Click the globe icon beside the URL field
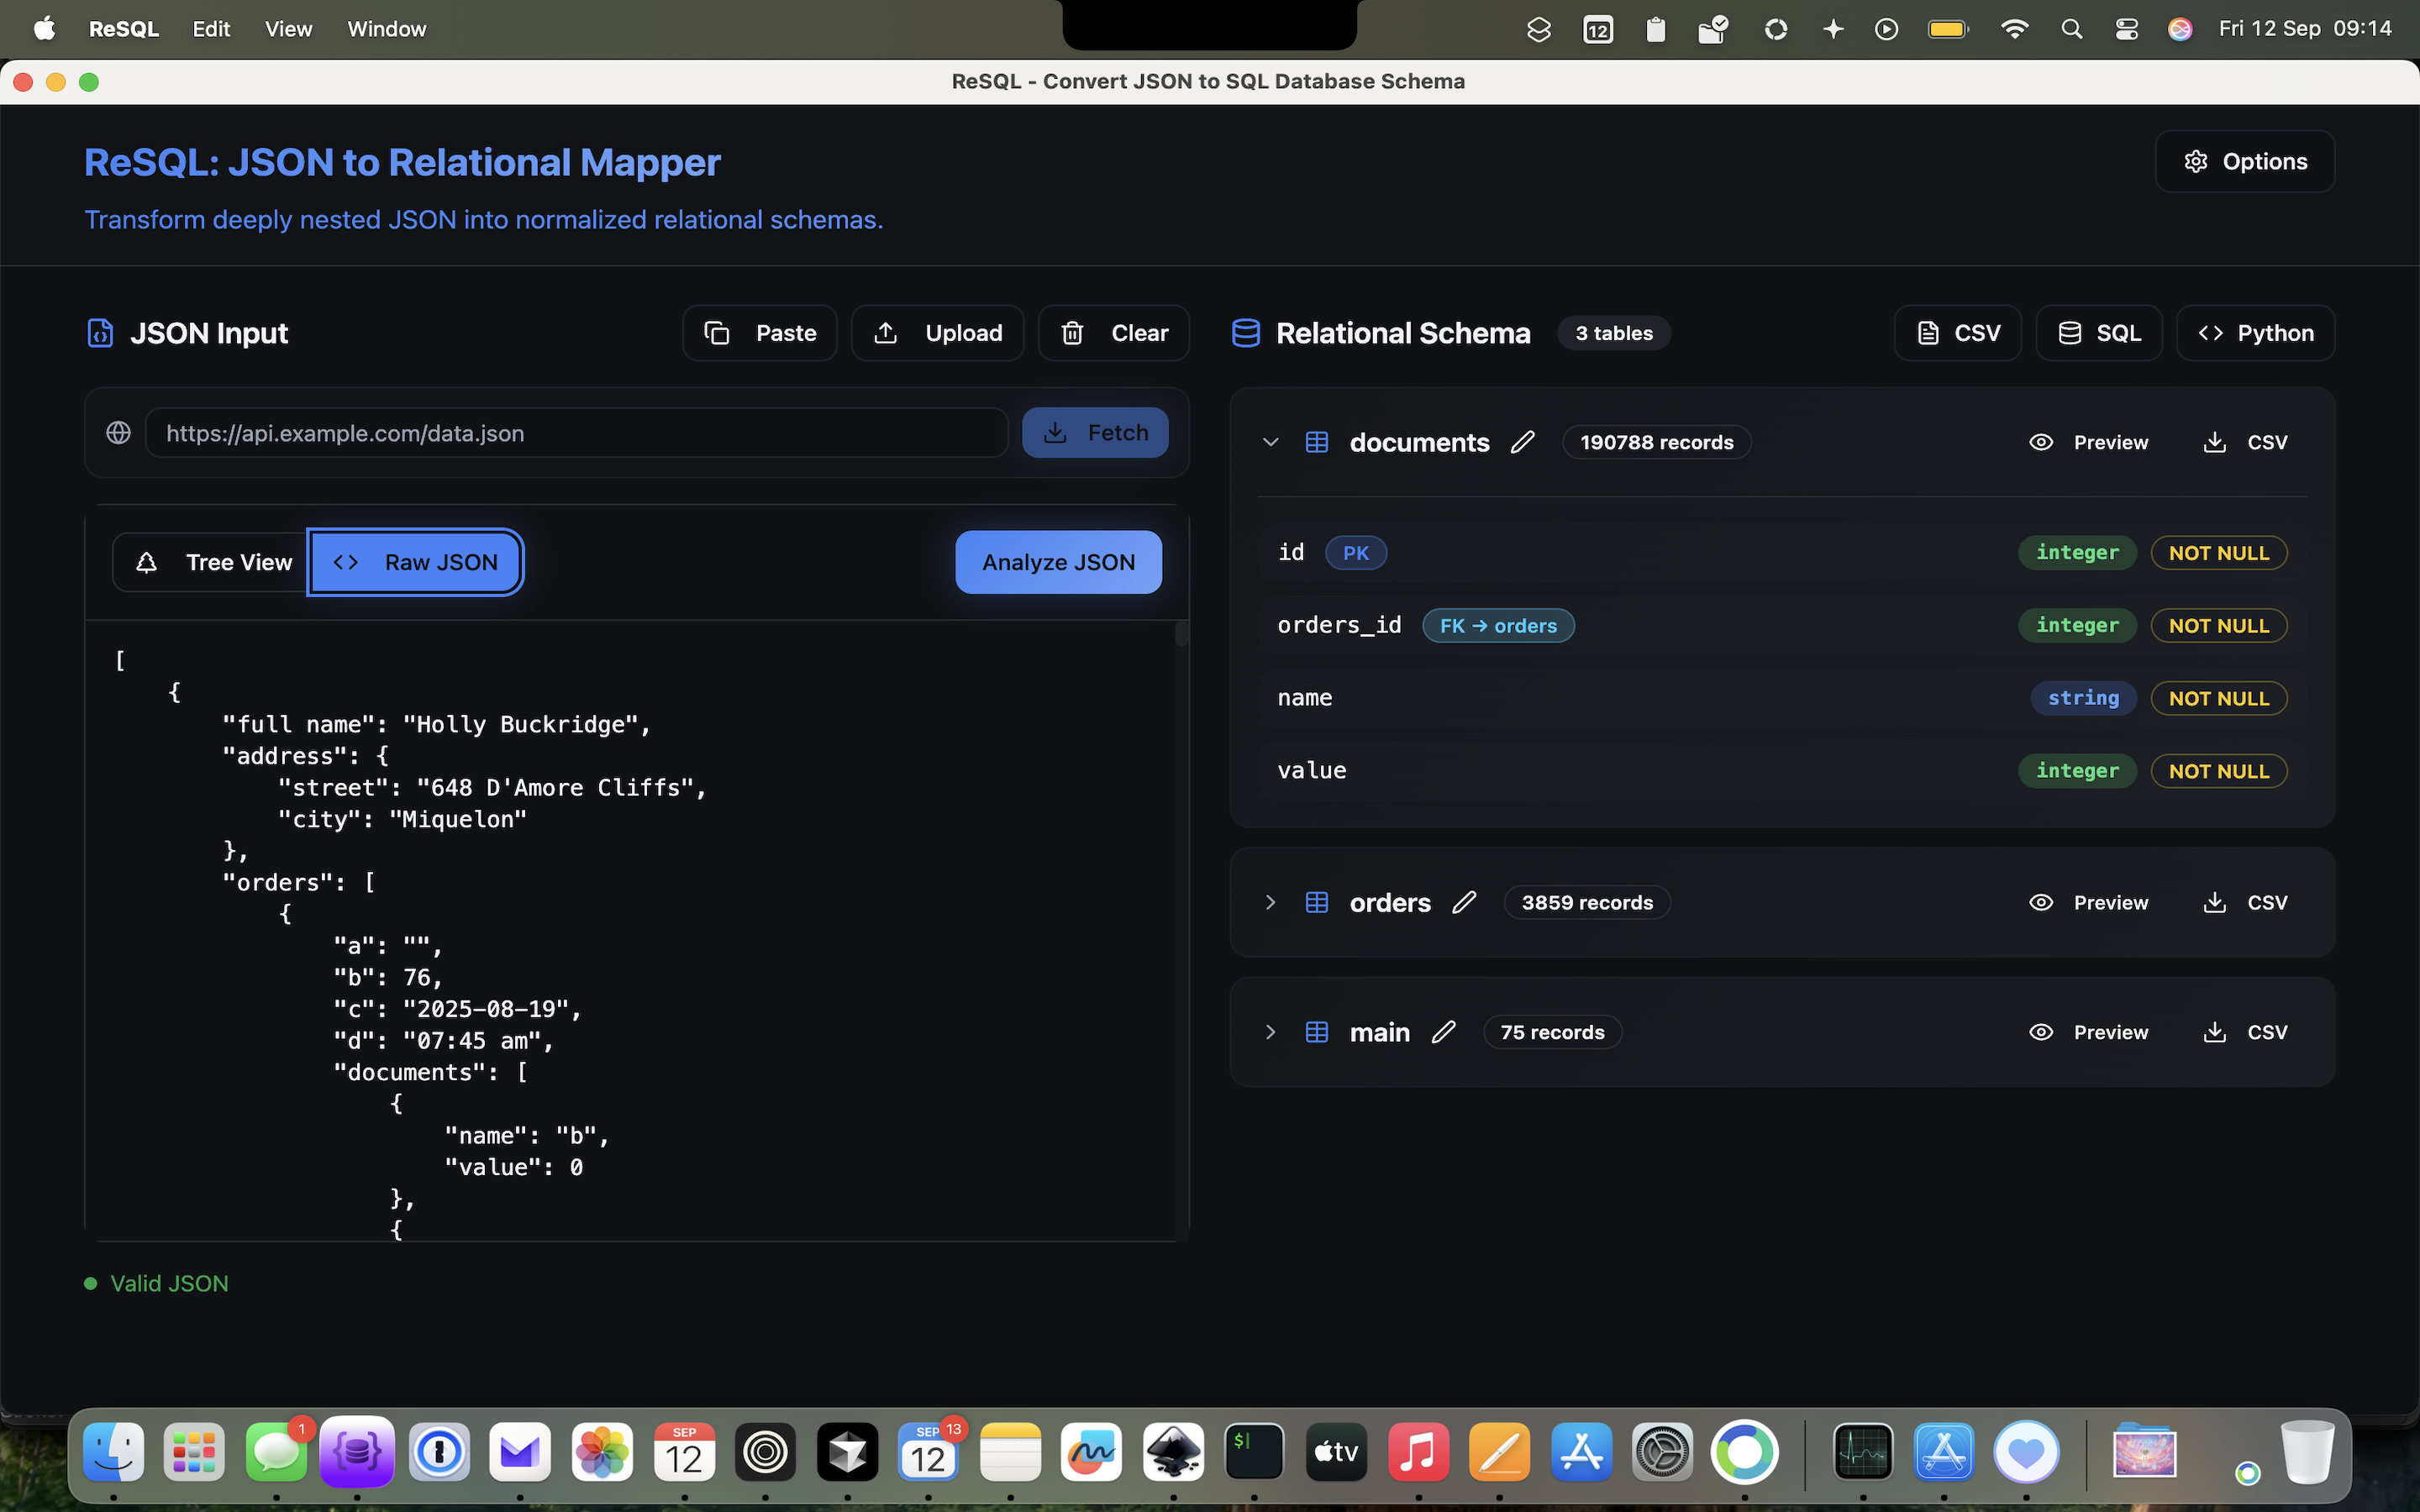The width and height of the screenshot is (2420, 1512). [118, 432]
